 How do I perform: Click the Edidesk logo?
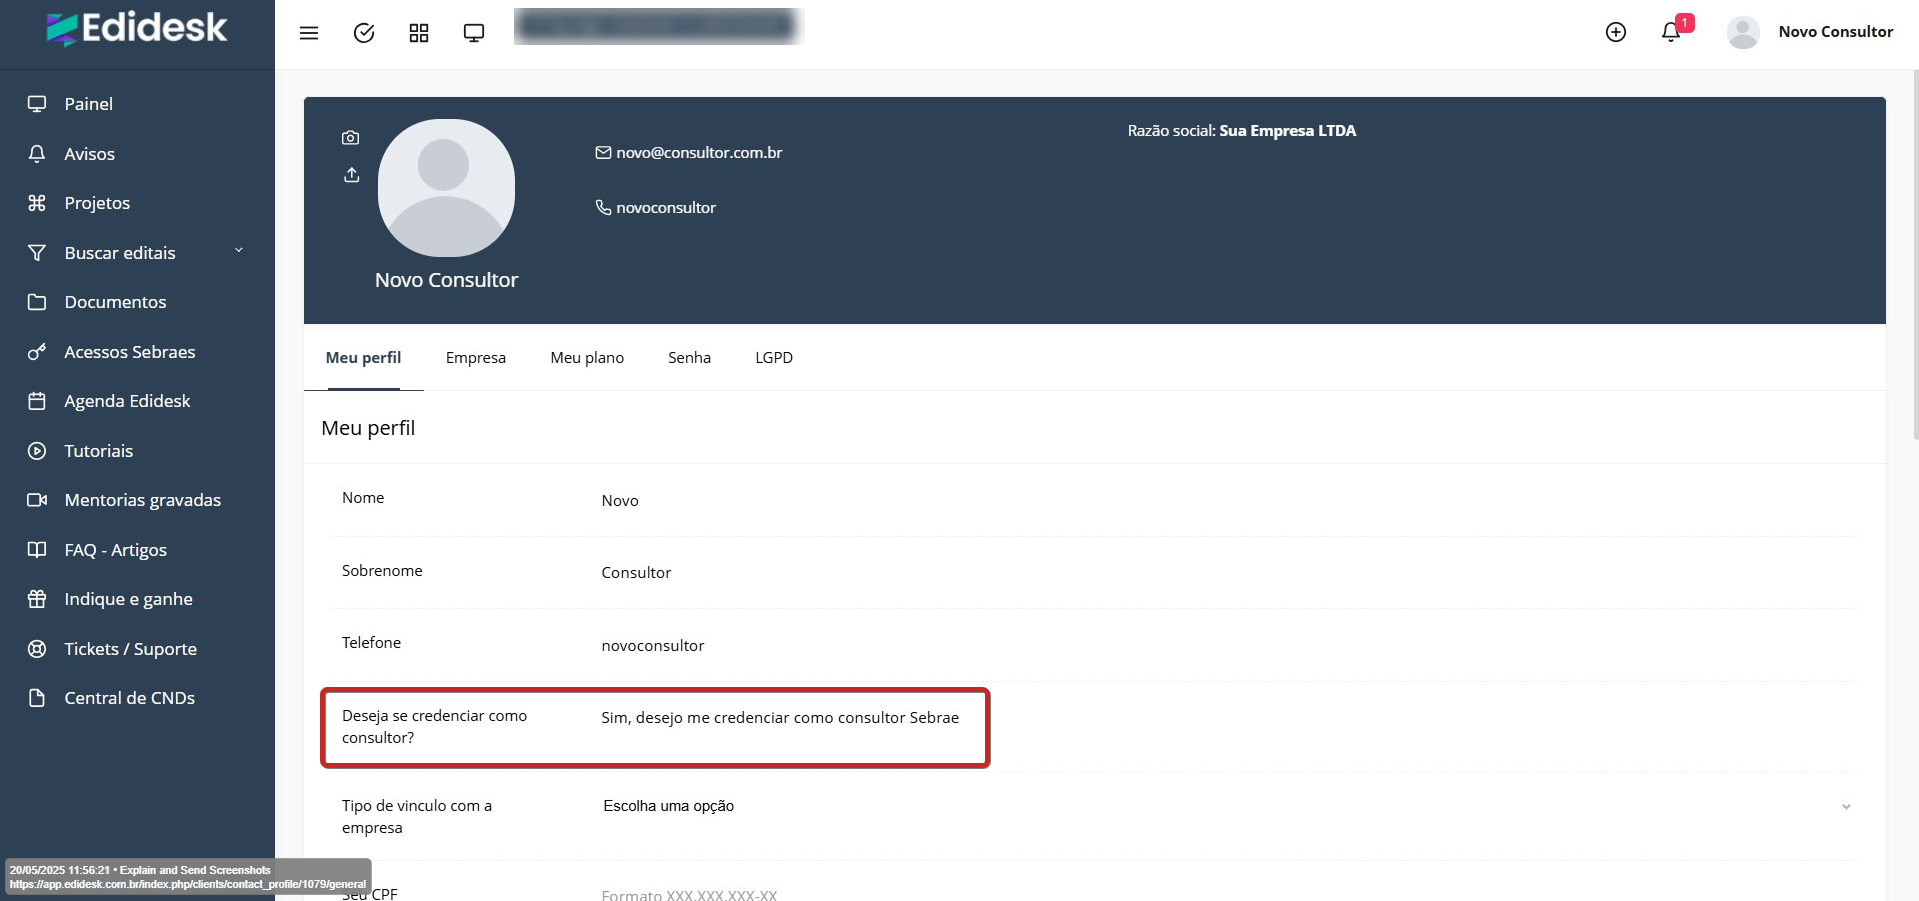pos(137,28)
